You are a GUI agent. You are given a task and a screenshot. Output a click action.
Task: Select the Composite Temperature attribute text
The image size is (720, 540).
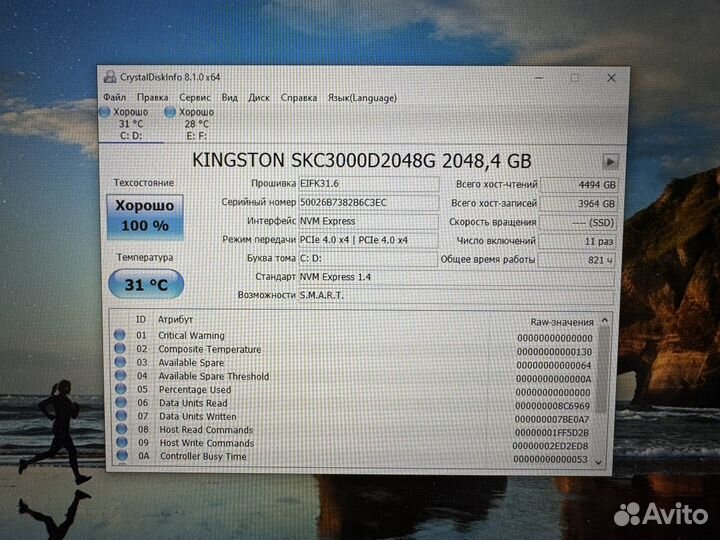coord(210,349)
